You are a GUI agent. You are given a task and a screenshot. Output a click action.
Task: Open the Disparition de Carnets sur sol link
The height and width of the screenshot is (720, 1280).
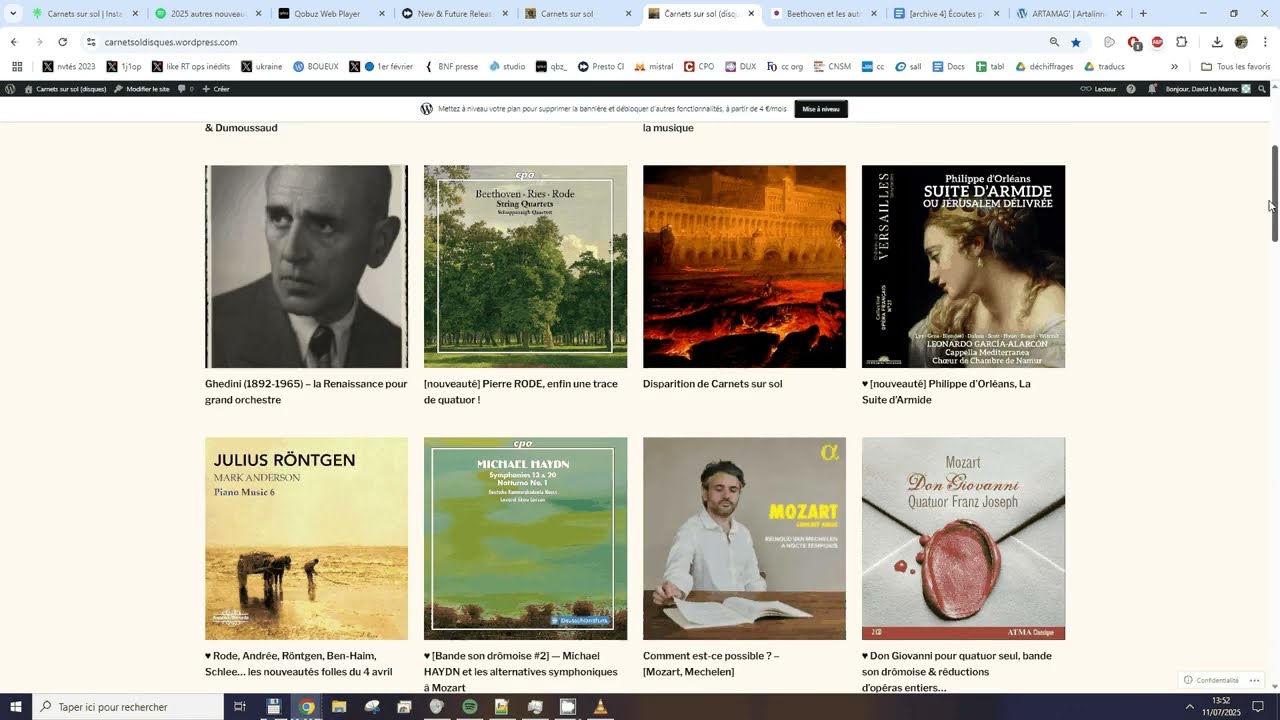pos(712,384)
